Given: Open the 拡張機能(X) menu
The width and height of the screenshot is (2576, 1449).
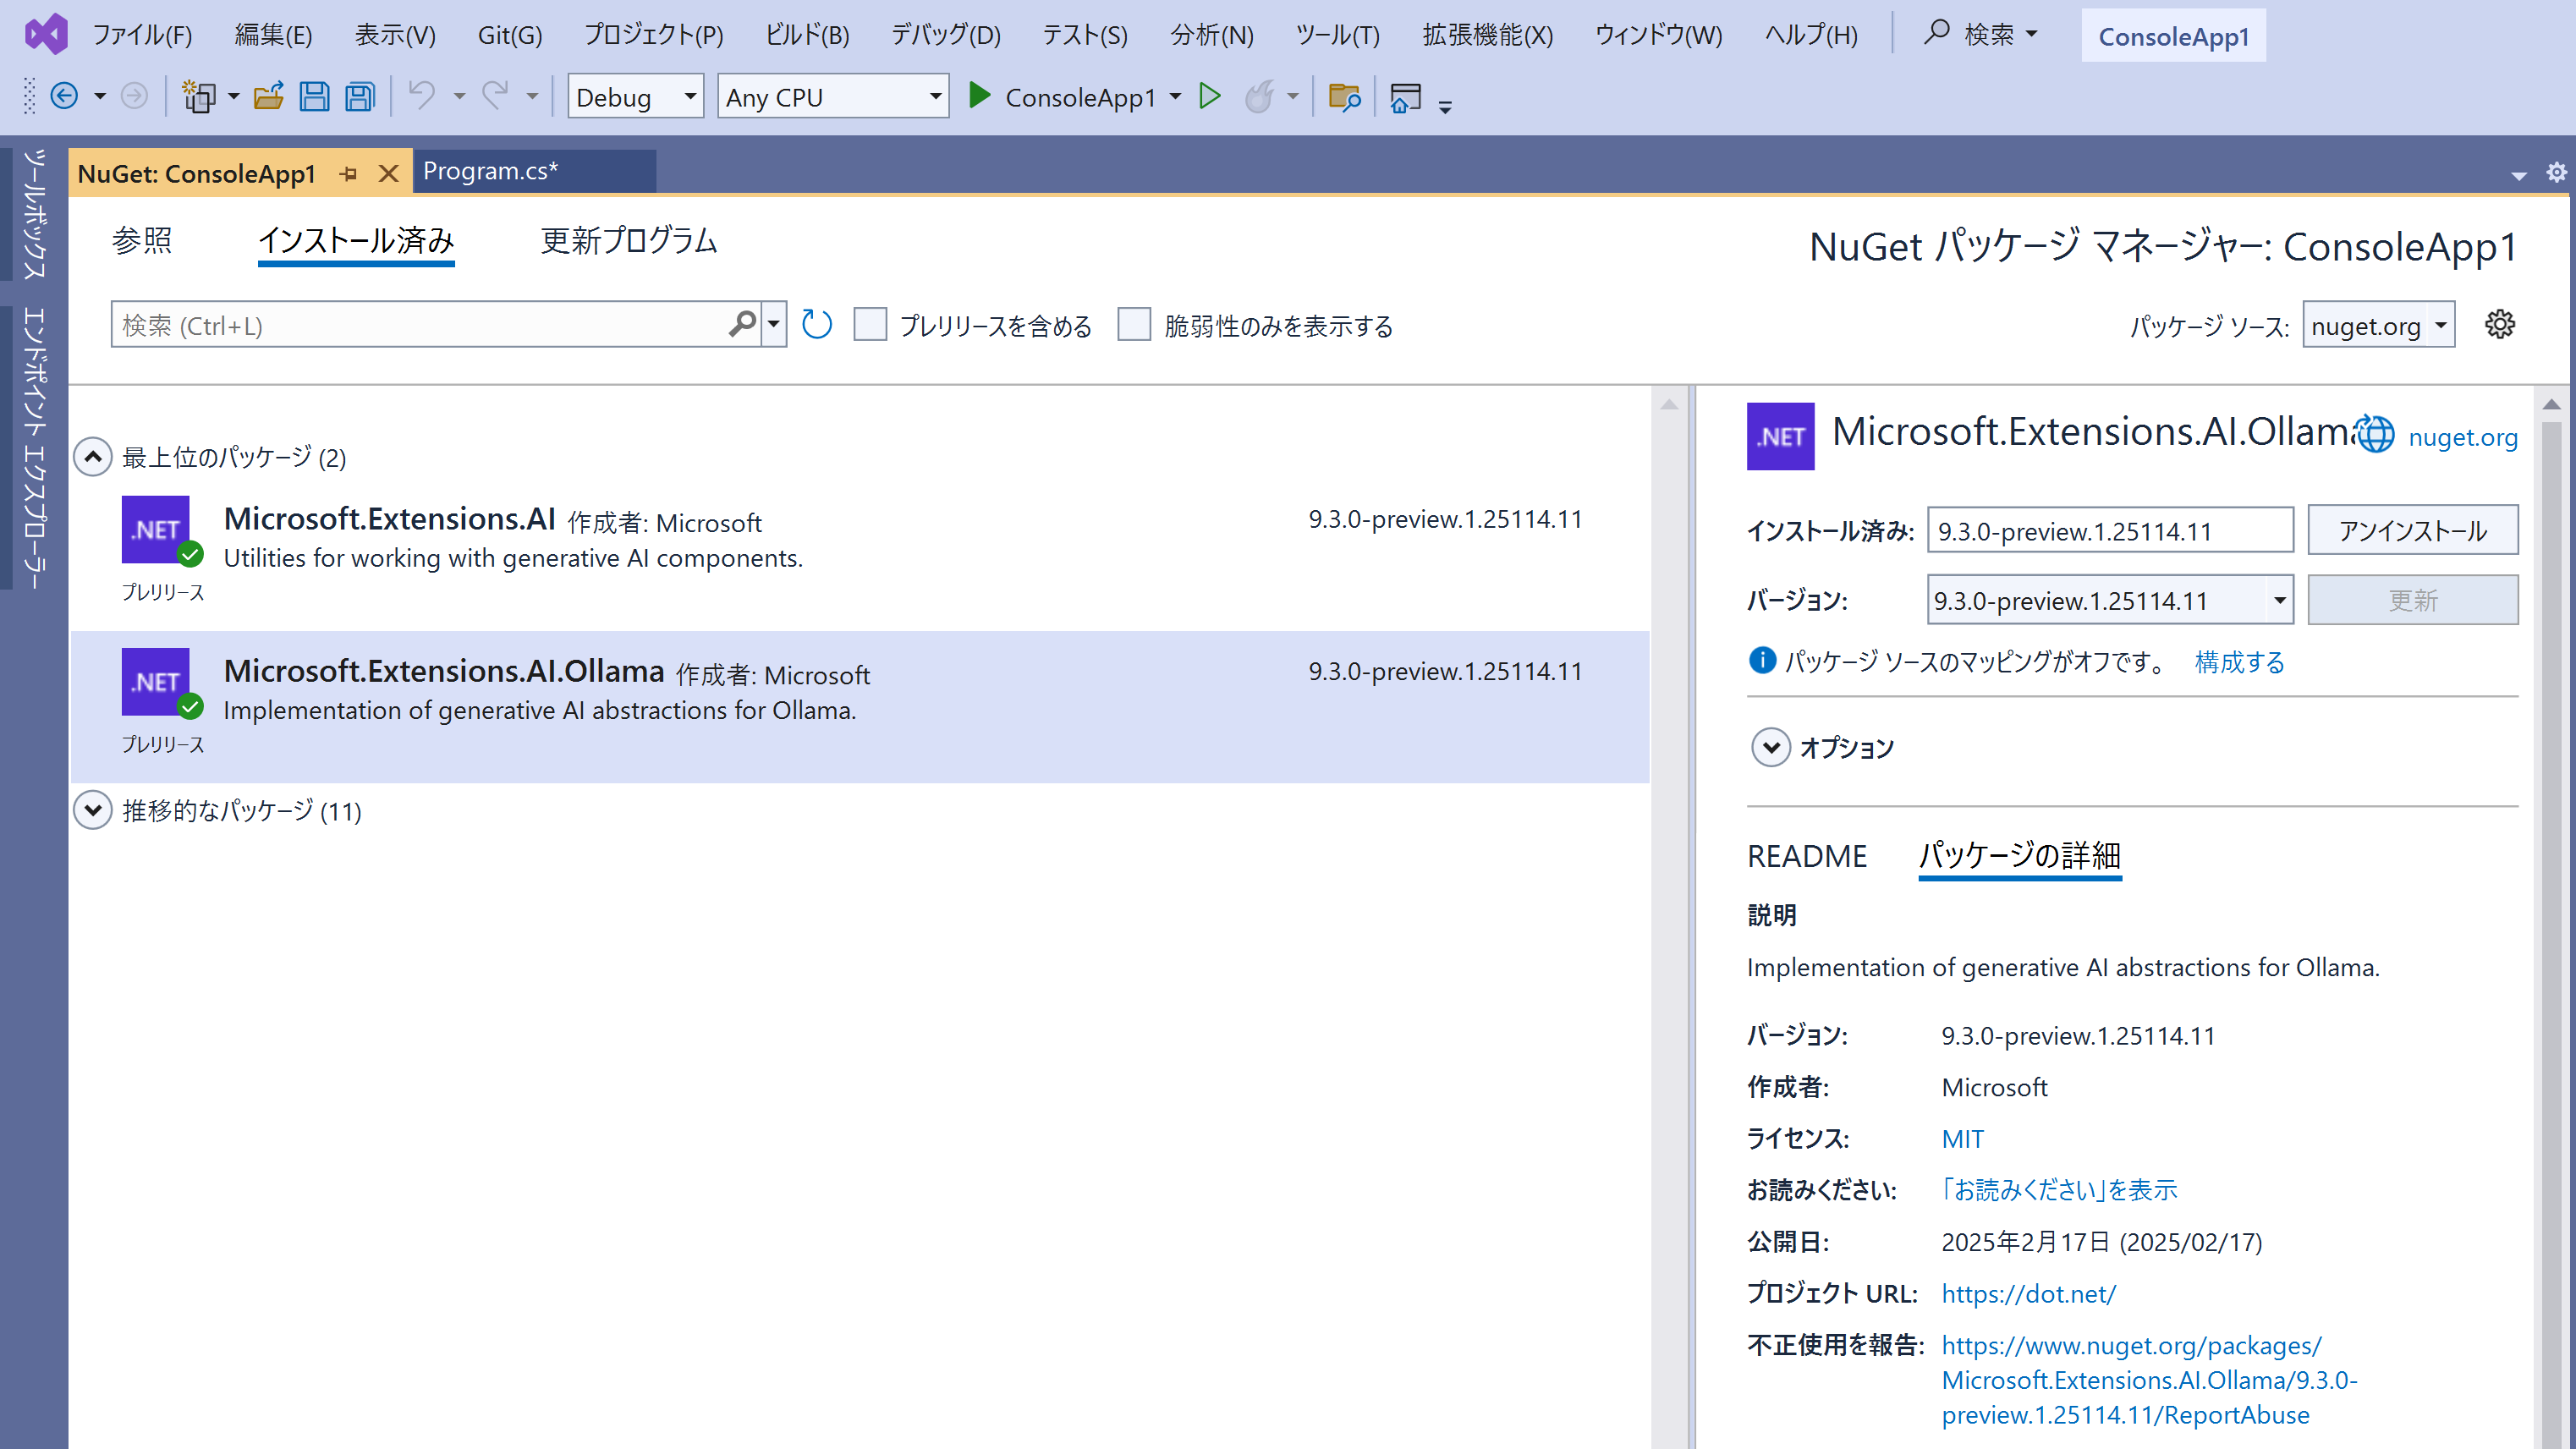Looking at the screenshot, I should coord(1488,35).
